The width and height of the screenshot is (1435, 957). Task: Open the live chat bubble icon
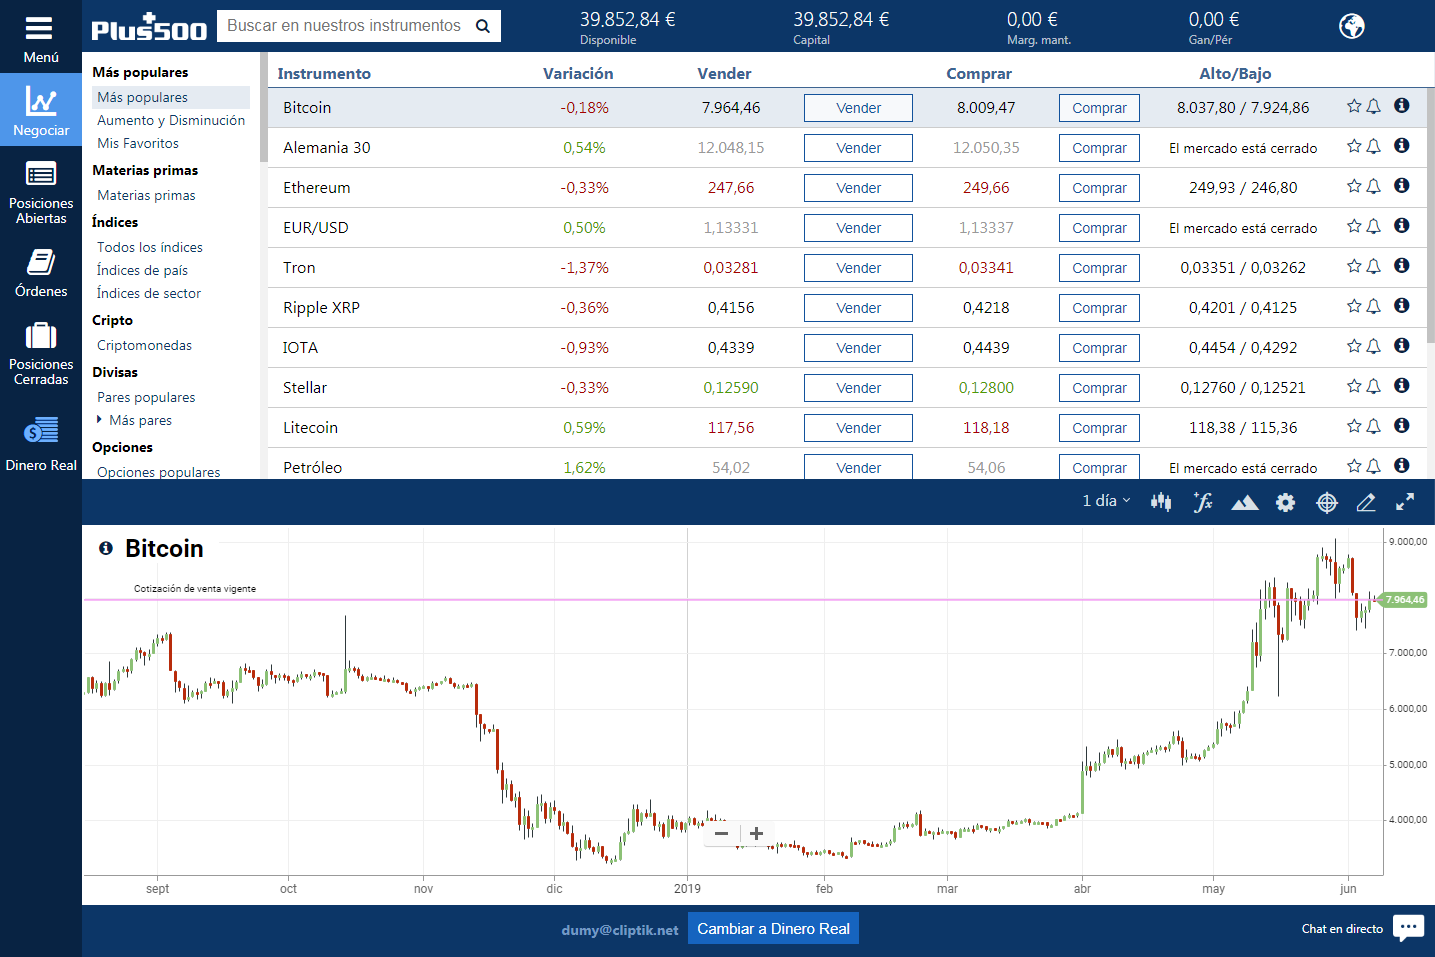pos(1408,928)
